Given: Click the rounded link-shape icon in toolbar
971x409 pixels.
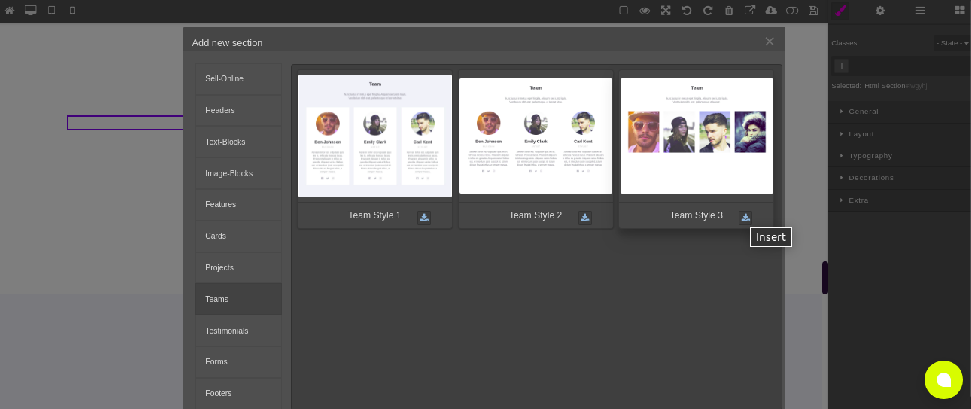Looking at the screenshot, I should (792, 11).
